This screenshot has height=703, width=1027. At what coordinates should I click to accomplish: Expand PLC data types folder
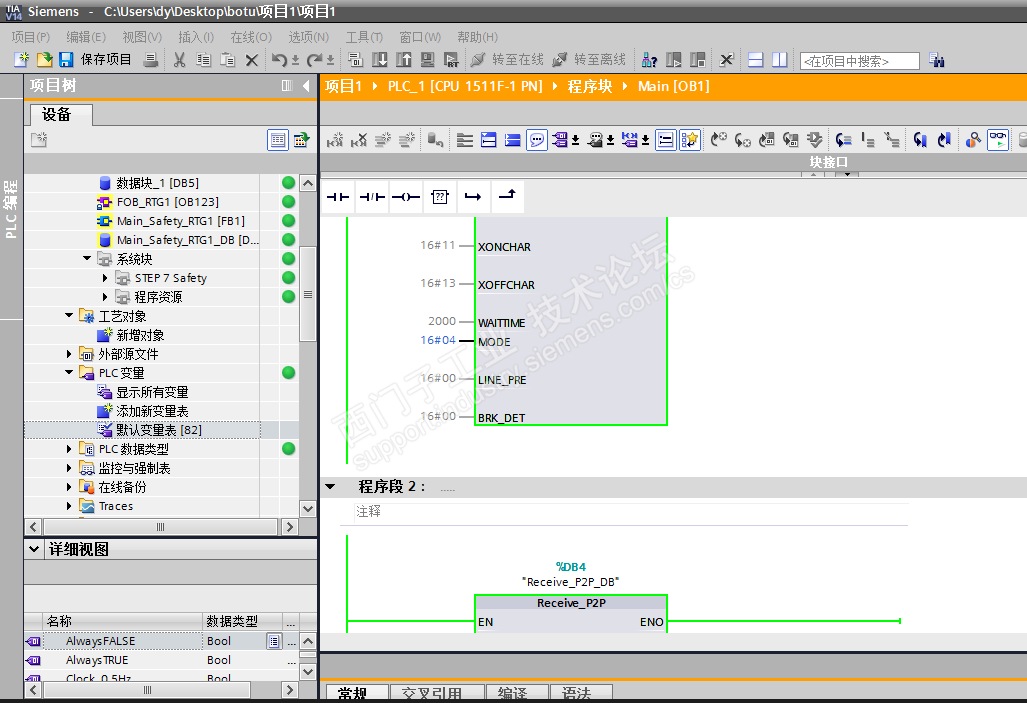click(69, 449)
